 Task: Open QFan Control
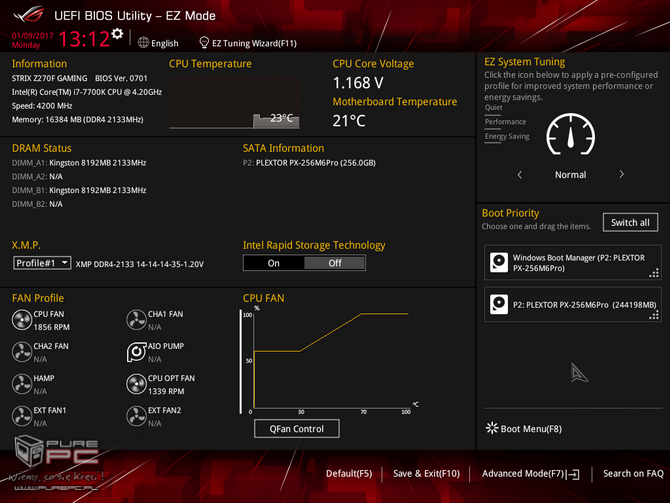tap(297, 429)
